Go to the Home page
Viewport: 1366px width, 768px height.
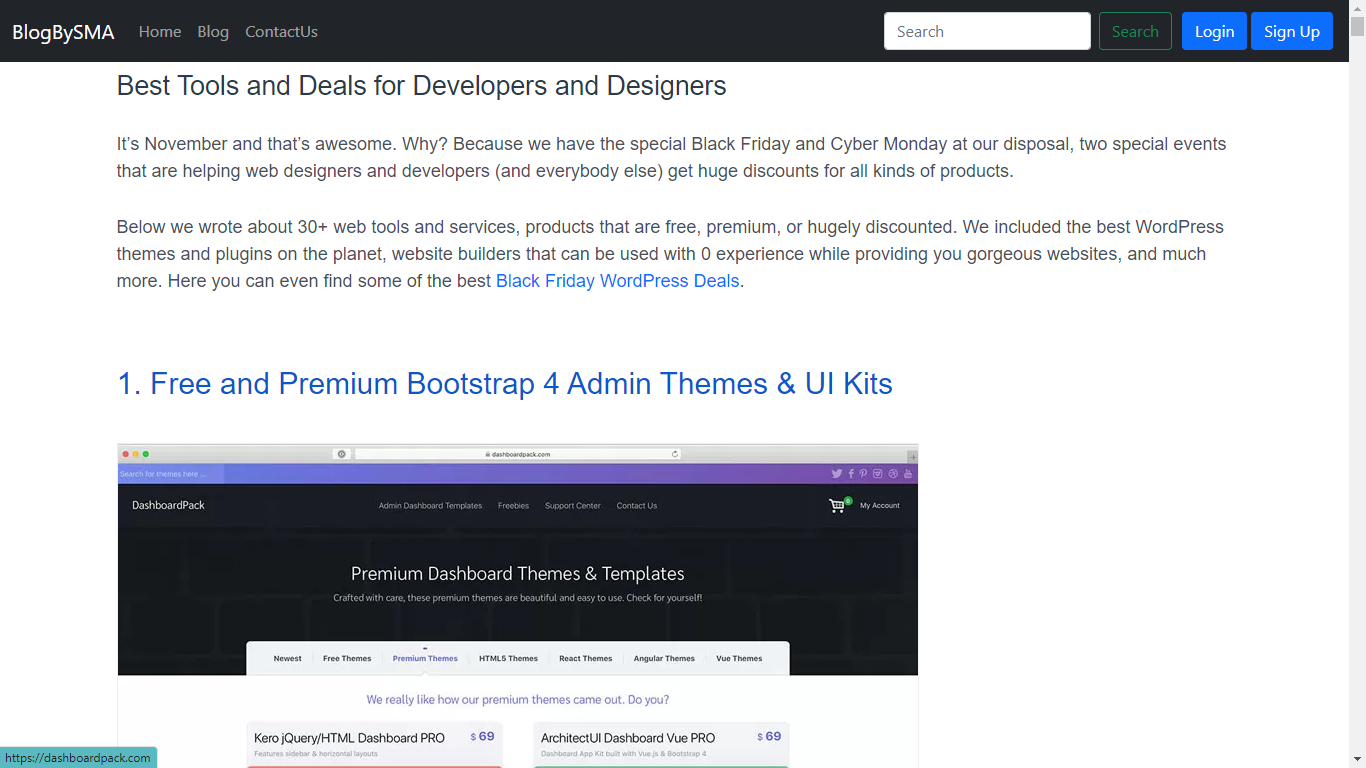pos(160,32)
